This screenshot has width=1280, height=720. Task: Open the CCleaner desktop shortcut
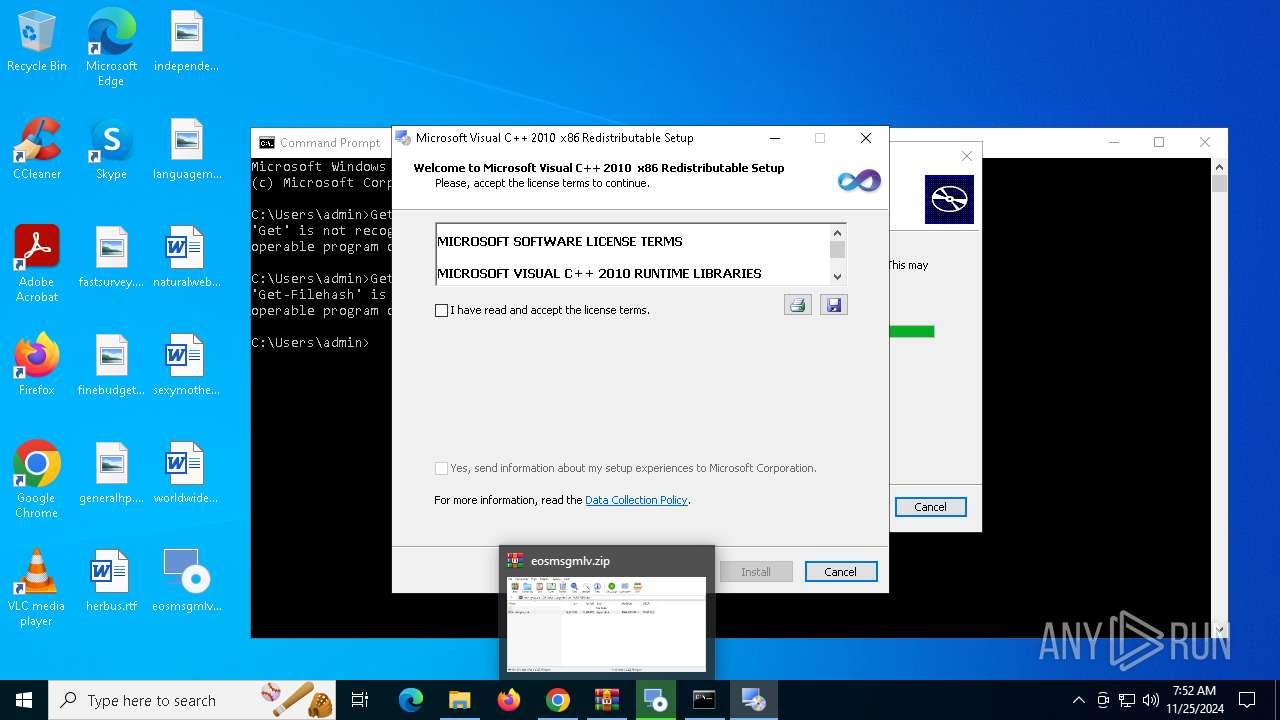point(37,149)
